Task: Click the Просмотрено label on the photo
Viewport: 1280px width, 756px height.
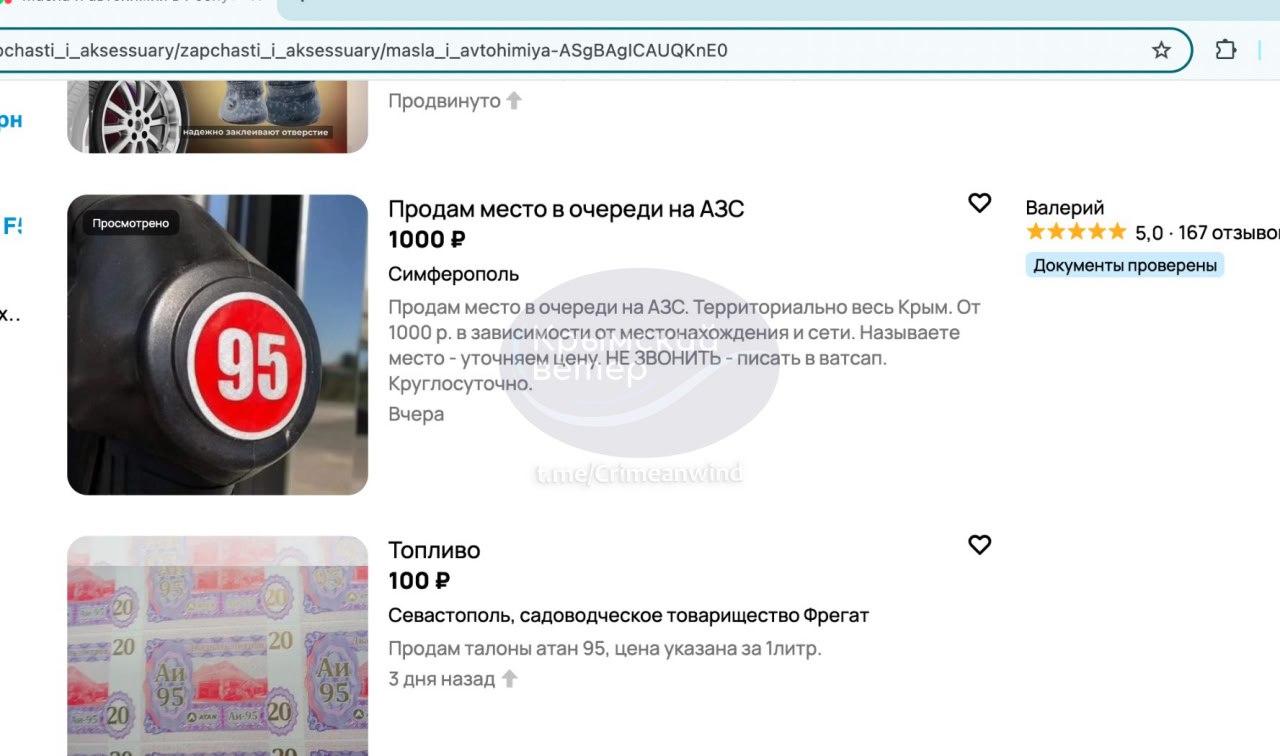Action: coord(131,223)
